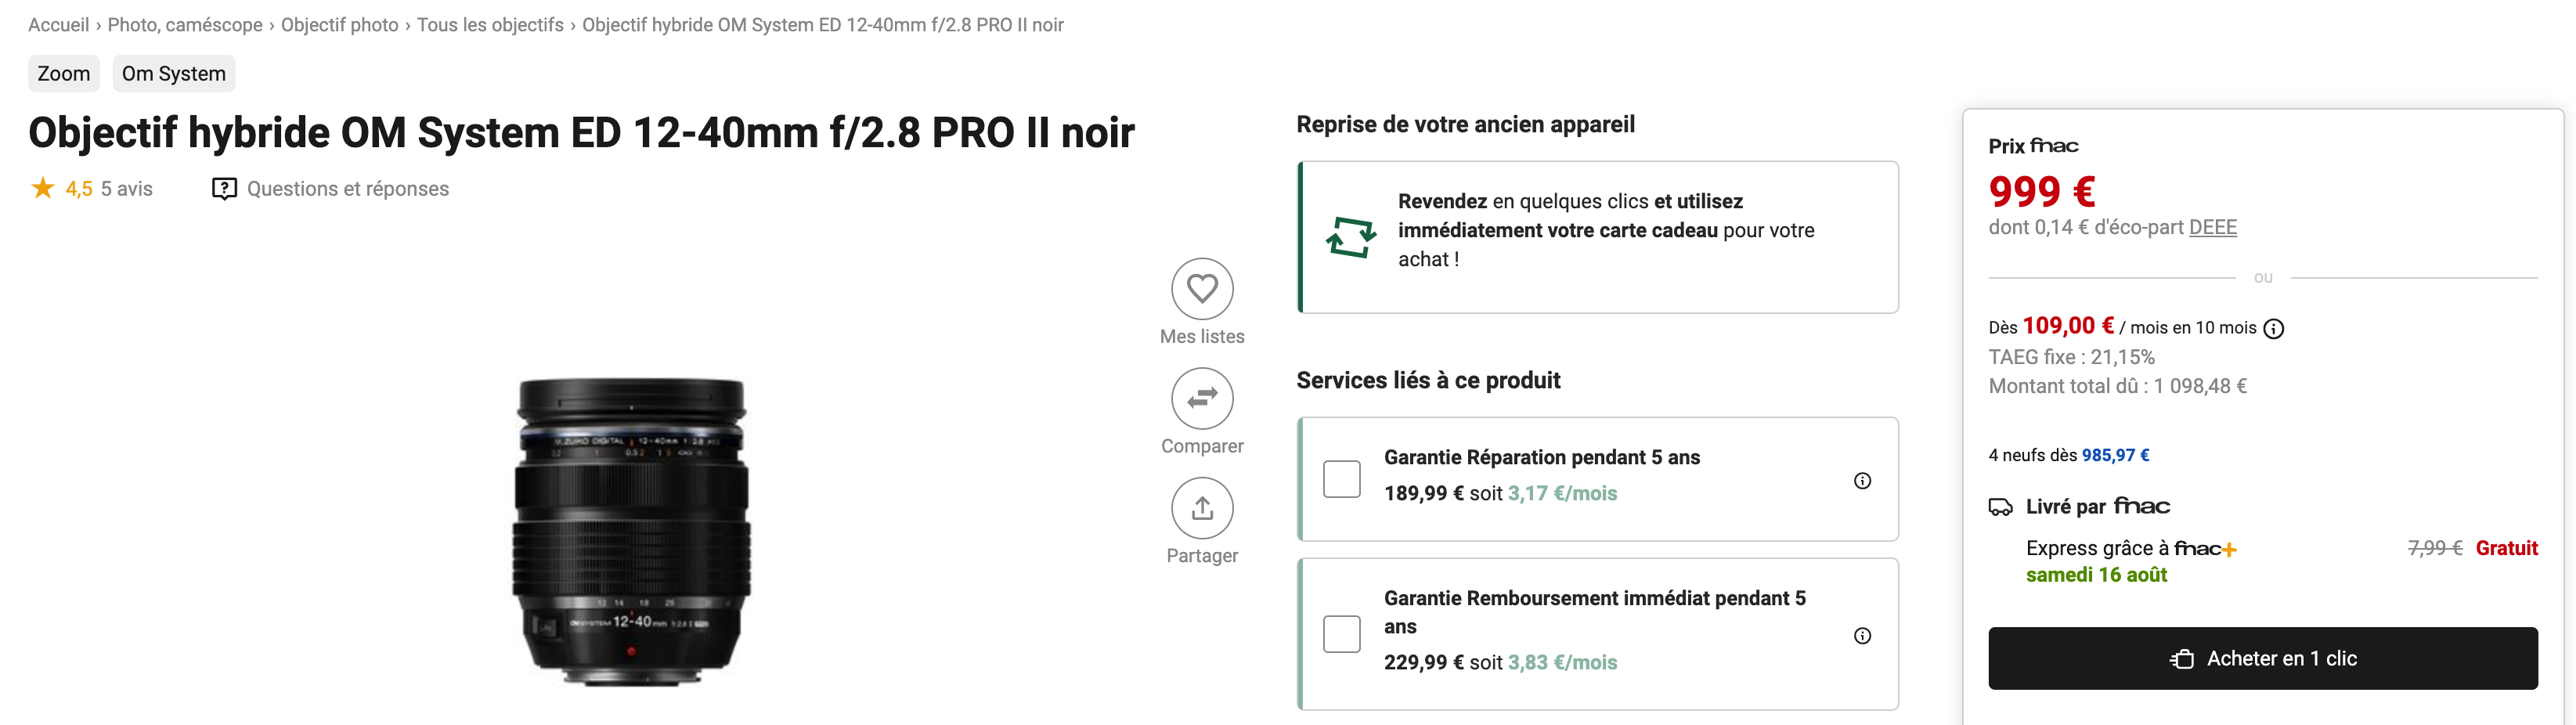
Task: Click Acheter en 1 clic button
Action: (x=2262, y=658)
